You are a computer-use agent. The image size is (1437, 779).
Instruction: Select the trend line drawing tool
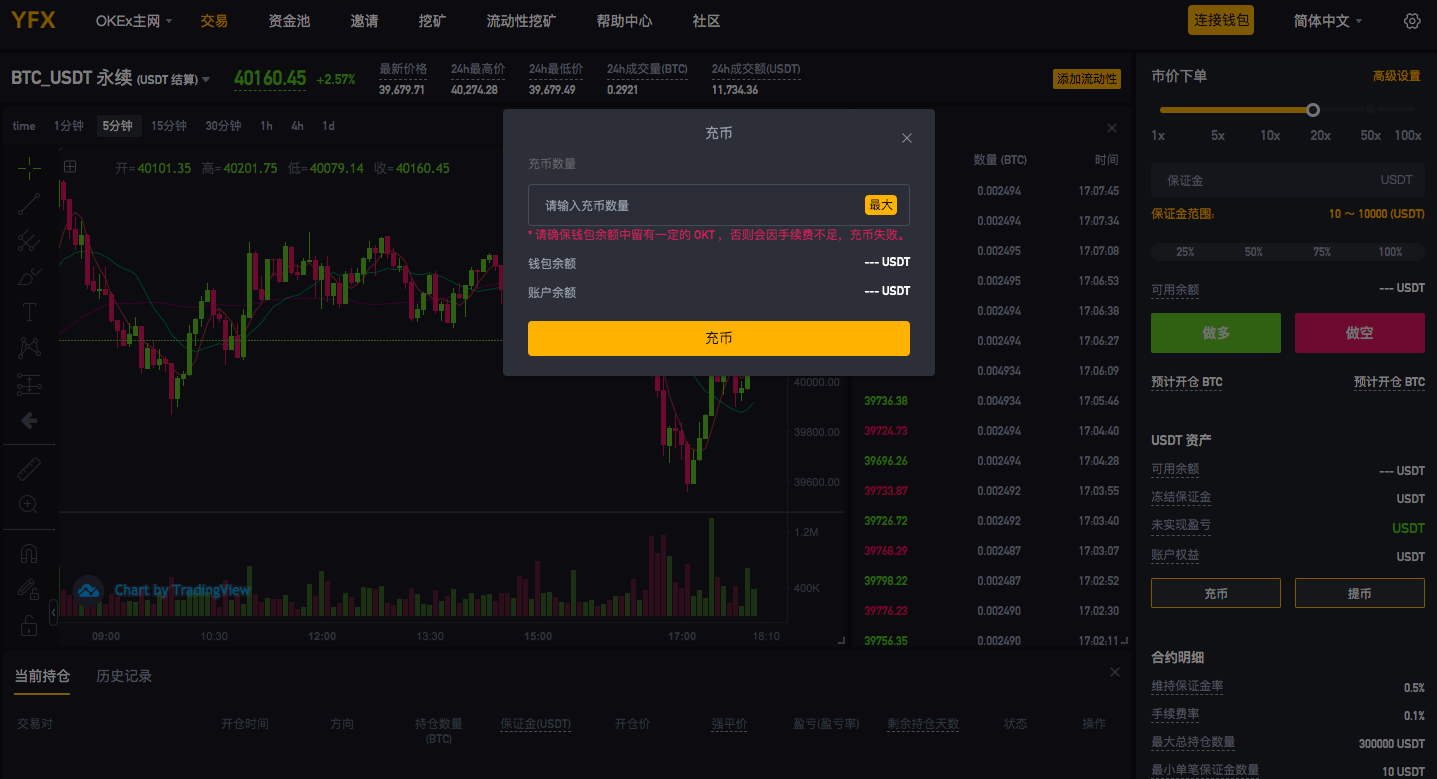(x=29, y=203)
